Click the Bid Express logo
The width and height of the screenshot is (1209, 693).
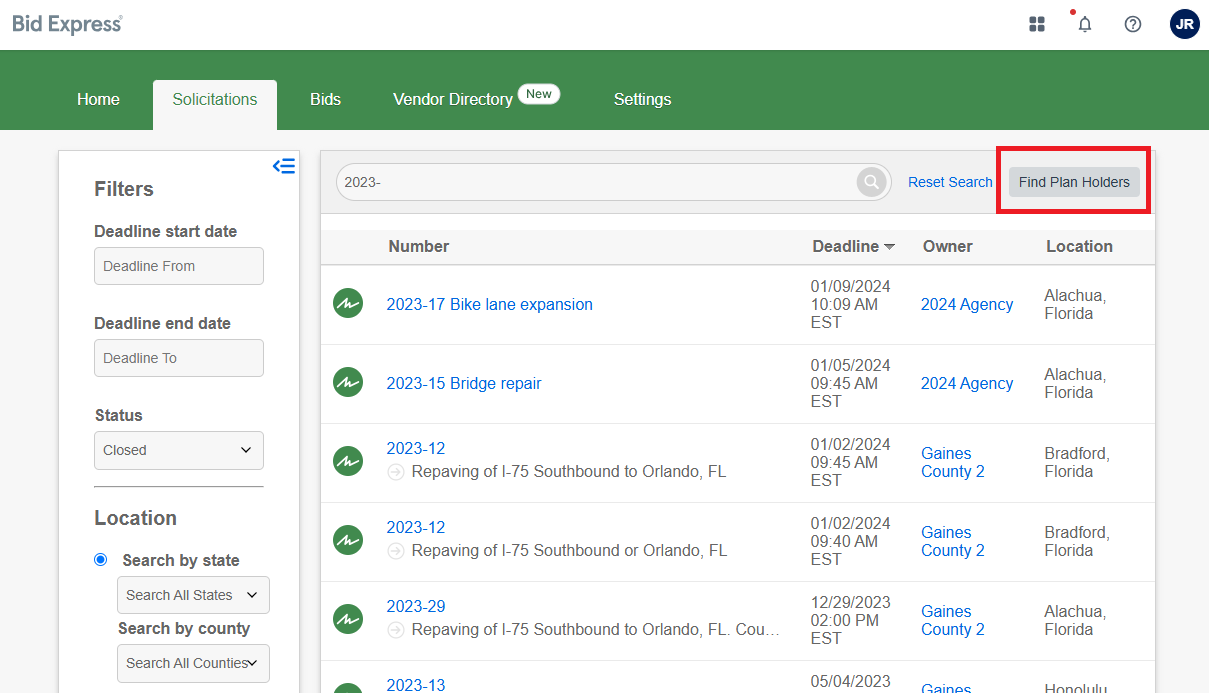pyautogui.click(x=67, y=24)
